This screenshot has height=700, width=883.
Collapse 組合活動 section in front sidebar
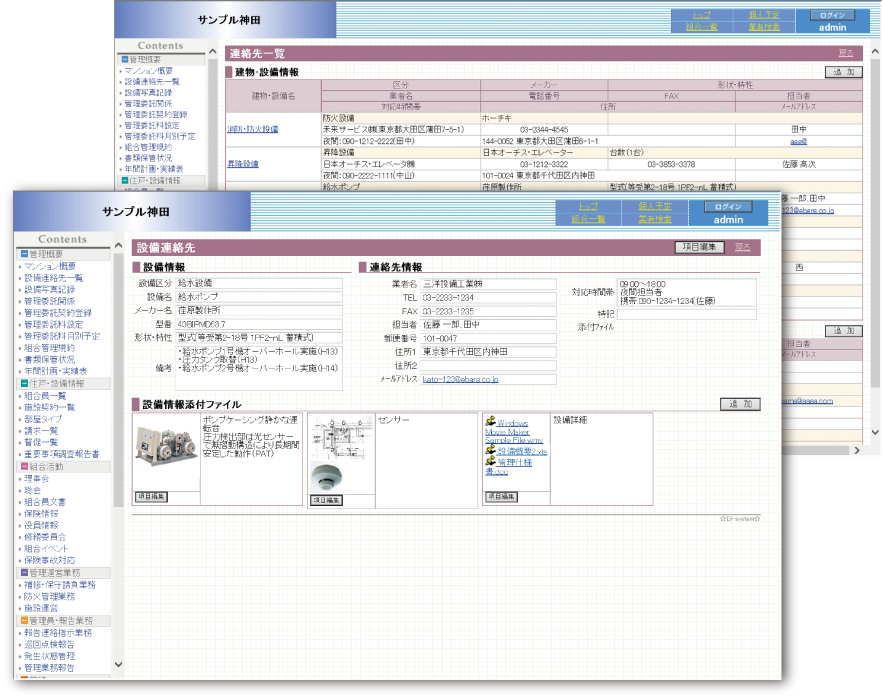(25, 466)
